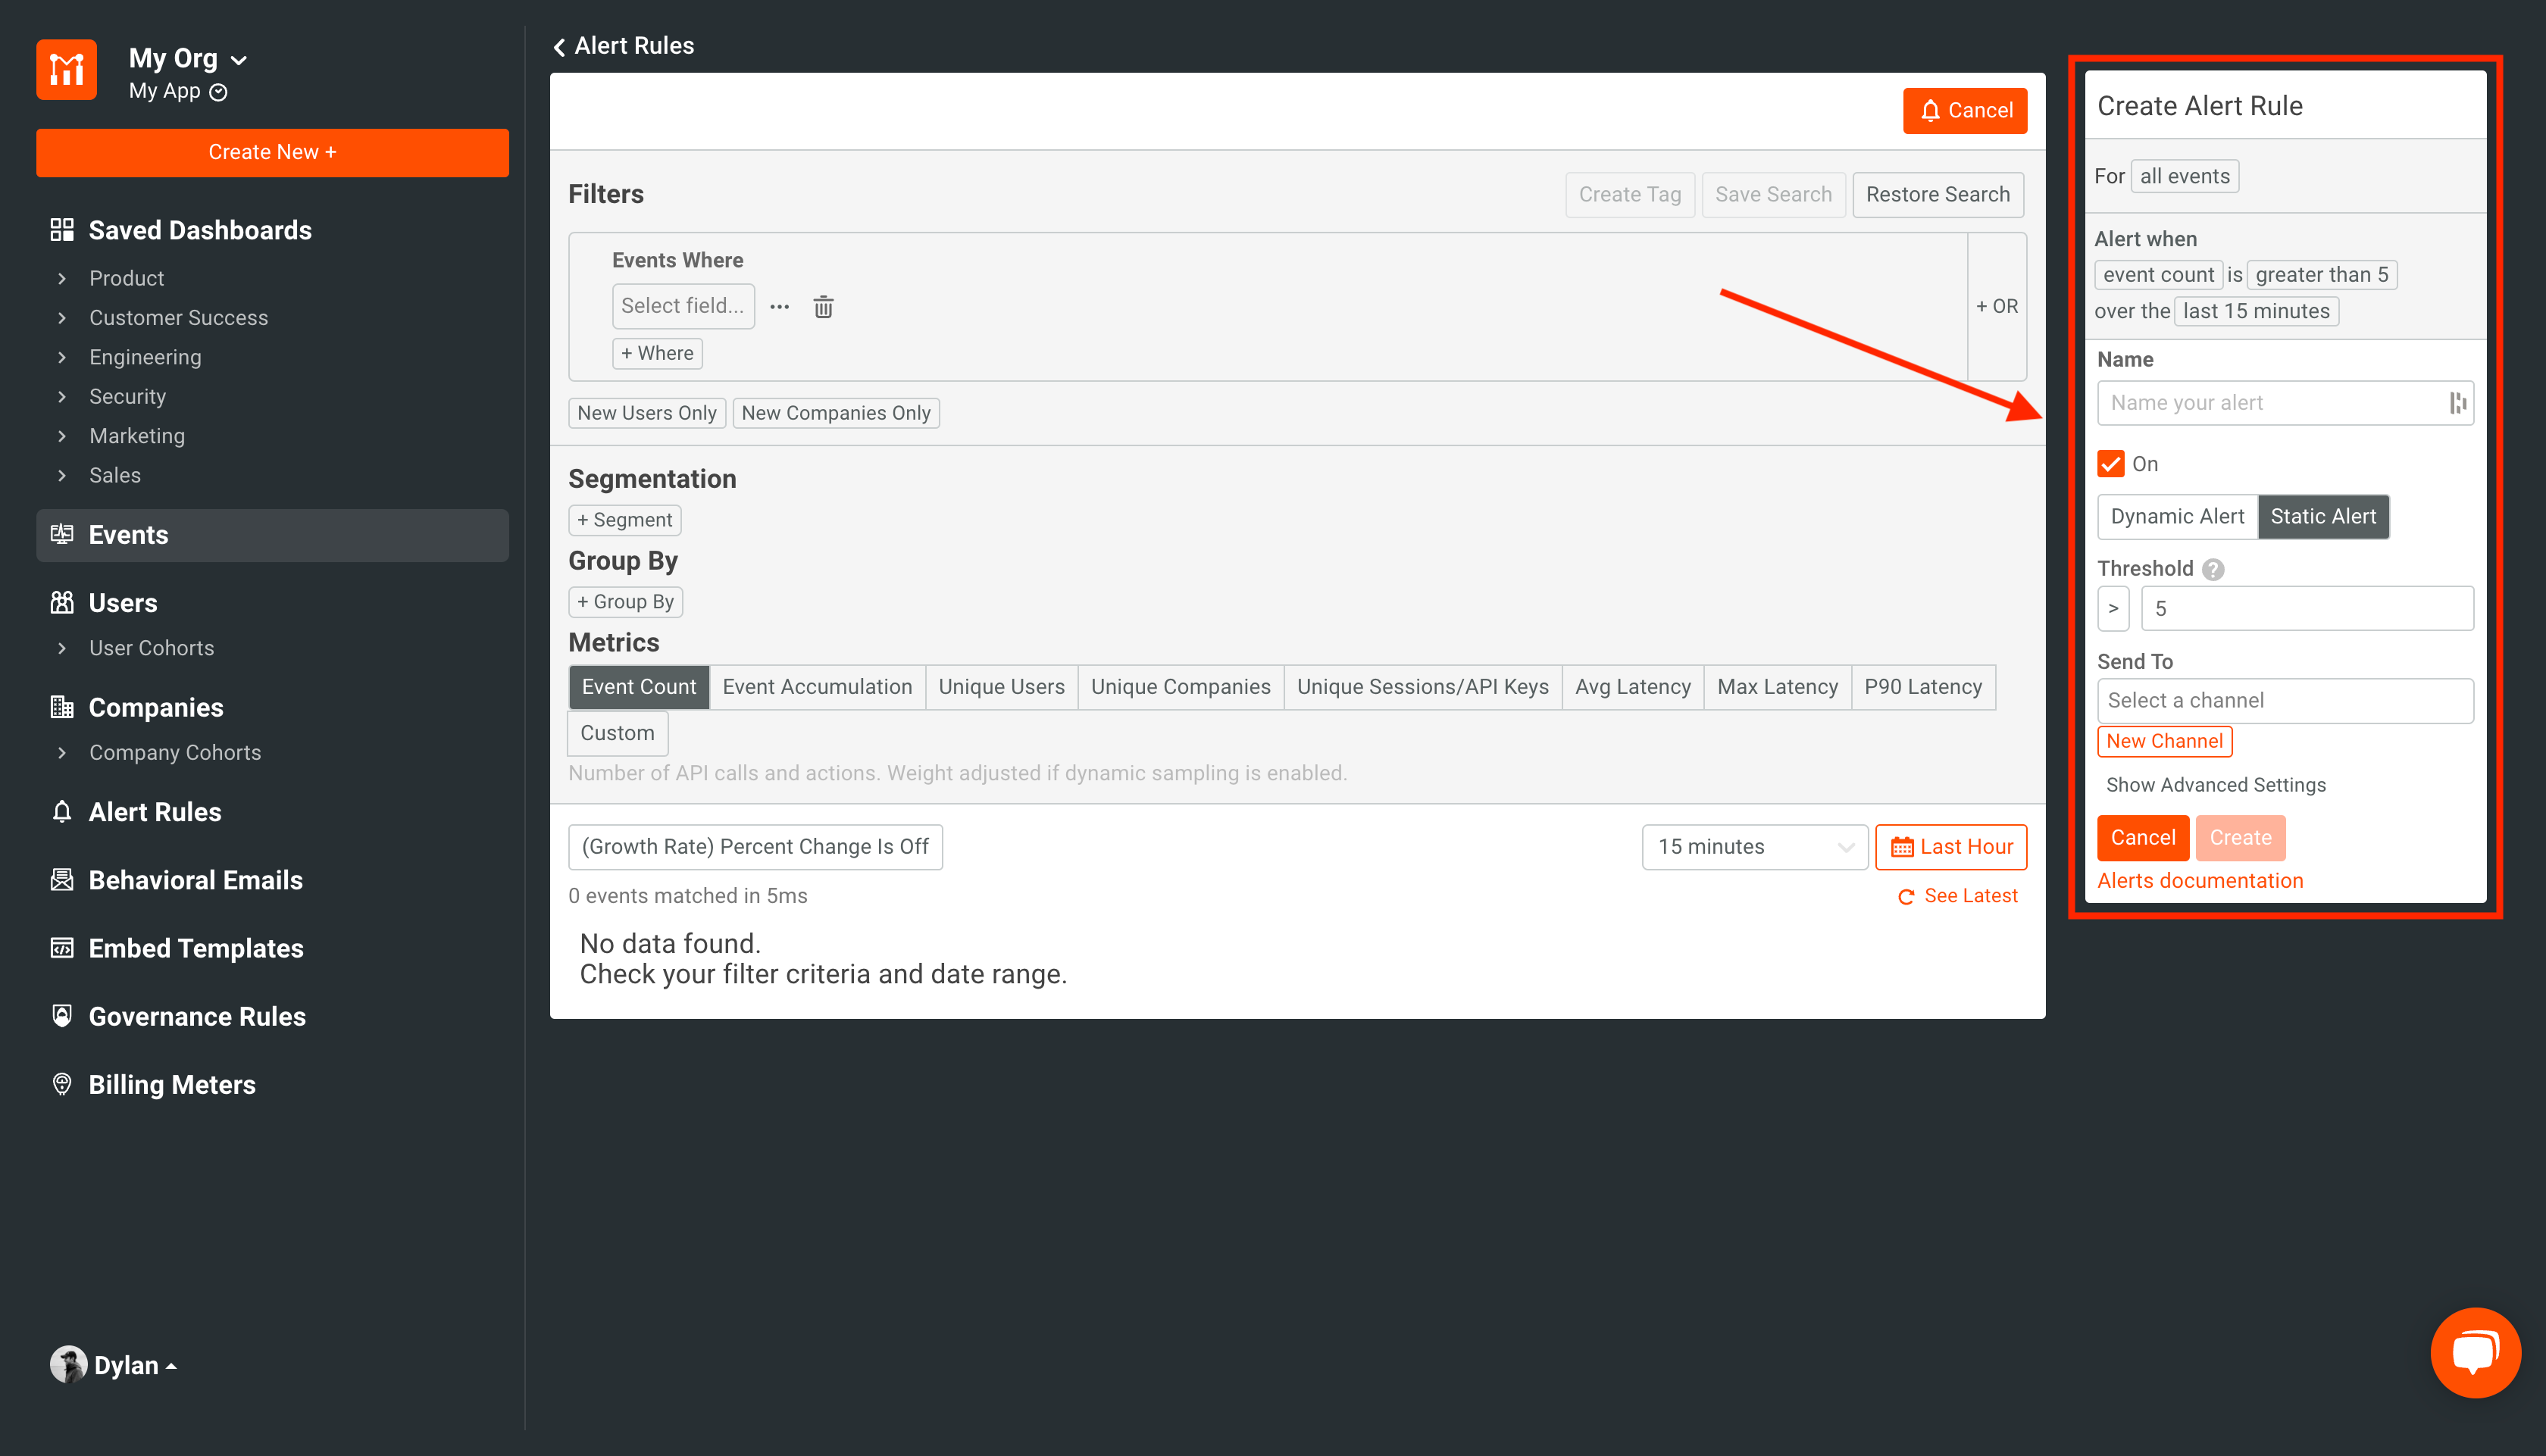Screen dimensions: 2546x1456
Task: Click the Embed Templates icon
Action: [x=62, y=947]
